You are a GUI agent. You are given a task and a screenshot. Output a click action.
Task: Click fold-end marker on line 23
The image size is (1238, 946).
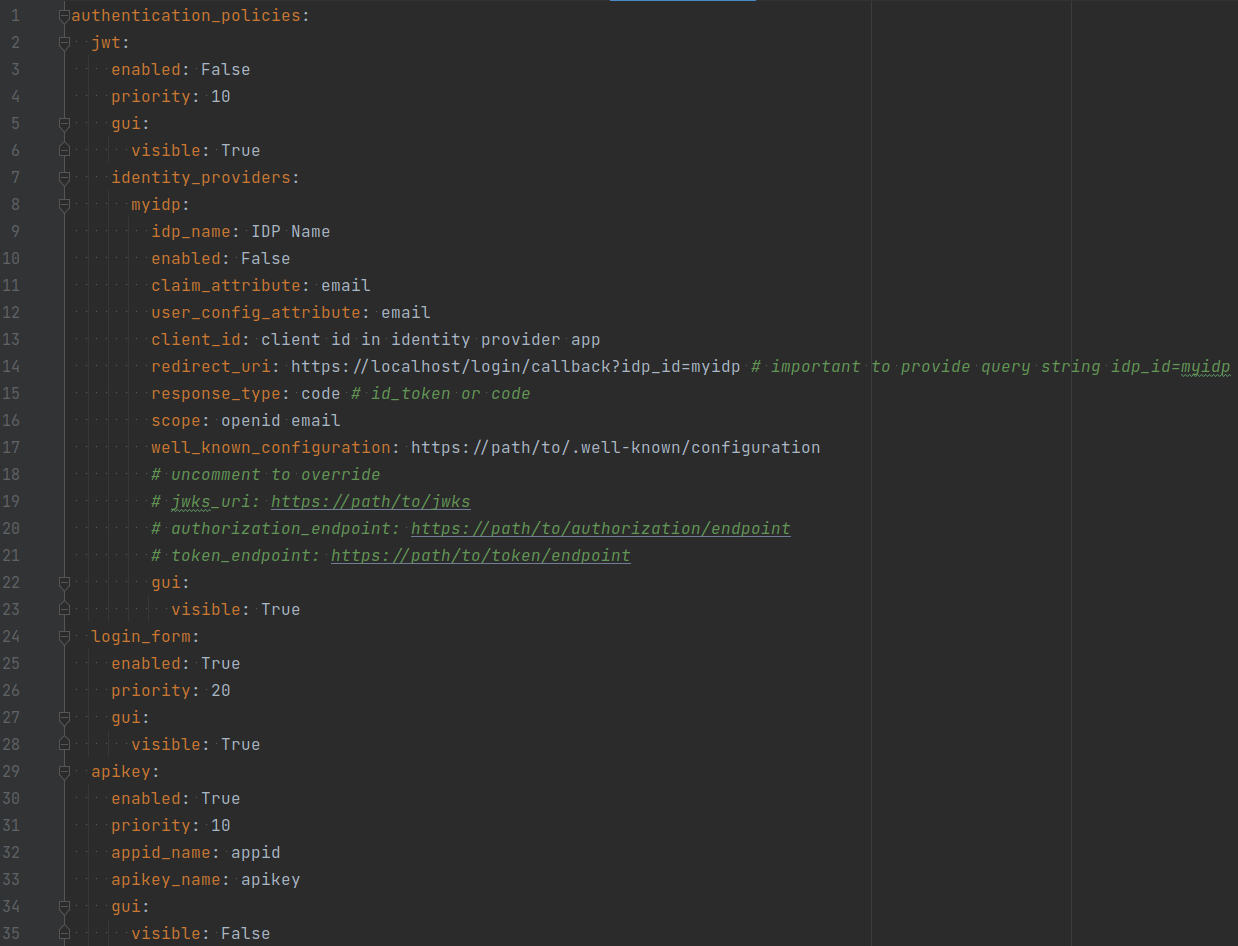pos(64,610)
